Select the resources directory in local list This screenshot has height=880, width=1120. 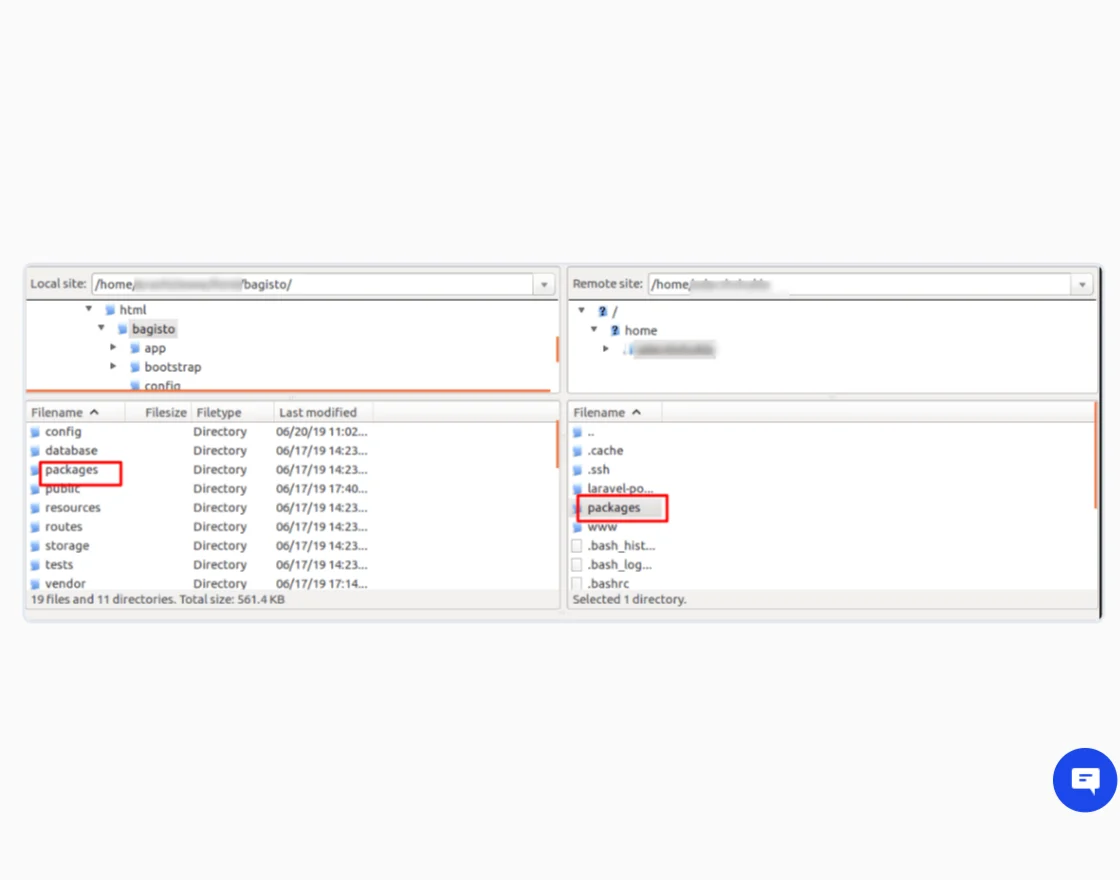(73, 508)
